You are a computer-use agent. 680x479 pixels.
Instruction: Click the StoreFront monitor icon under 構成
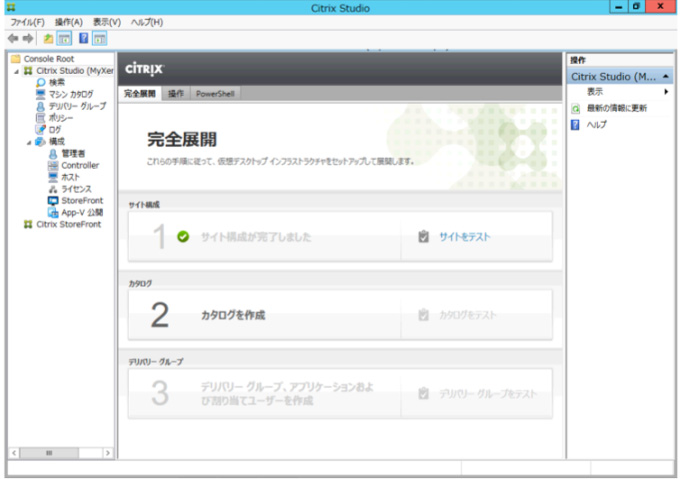(53, 201)
